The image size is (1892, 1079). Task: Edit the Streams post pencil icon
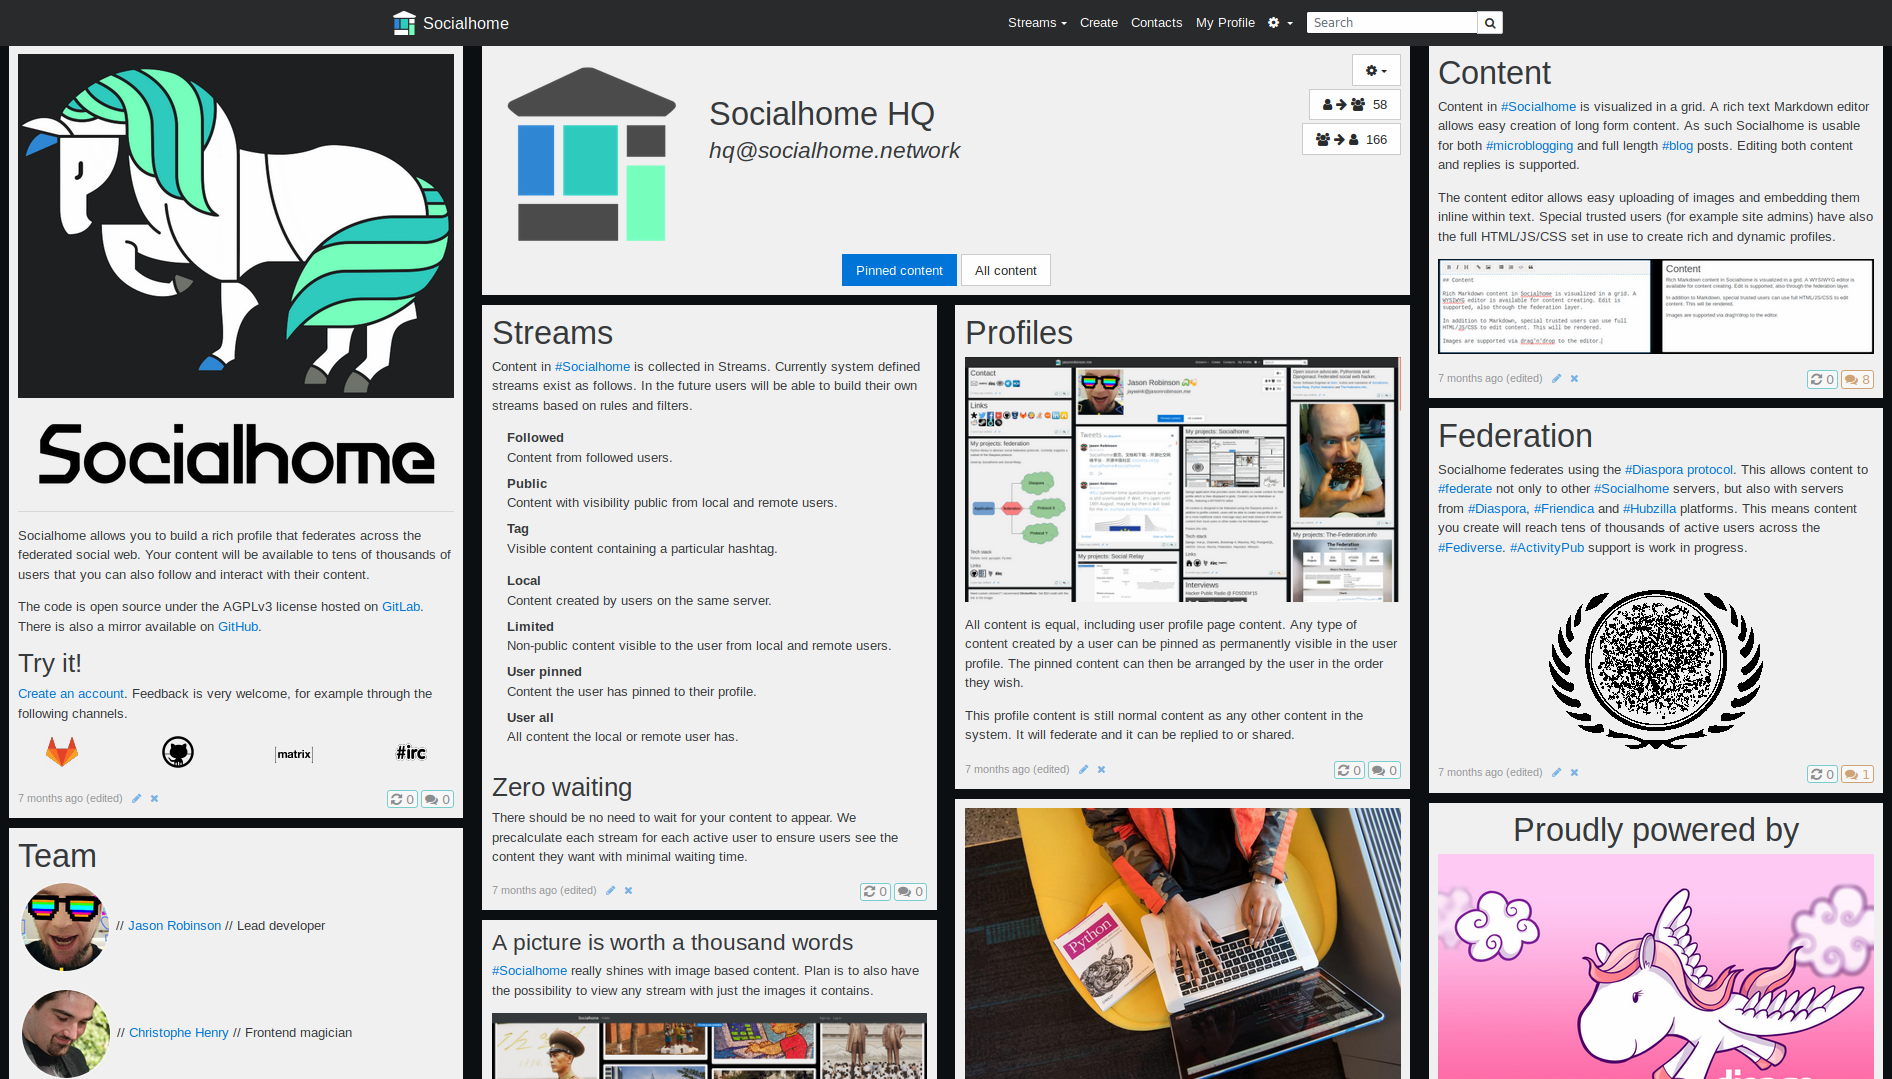click(610, 891)
